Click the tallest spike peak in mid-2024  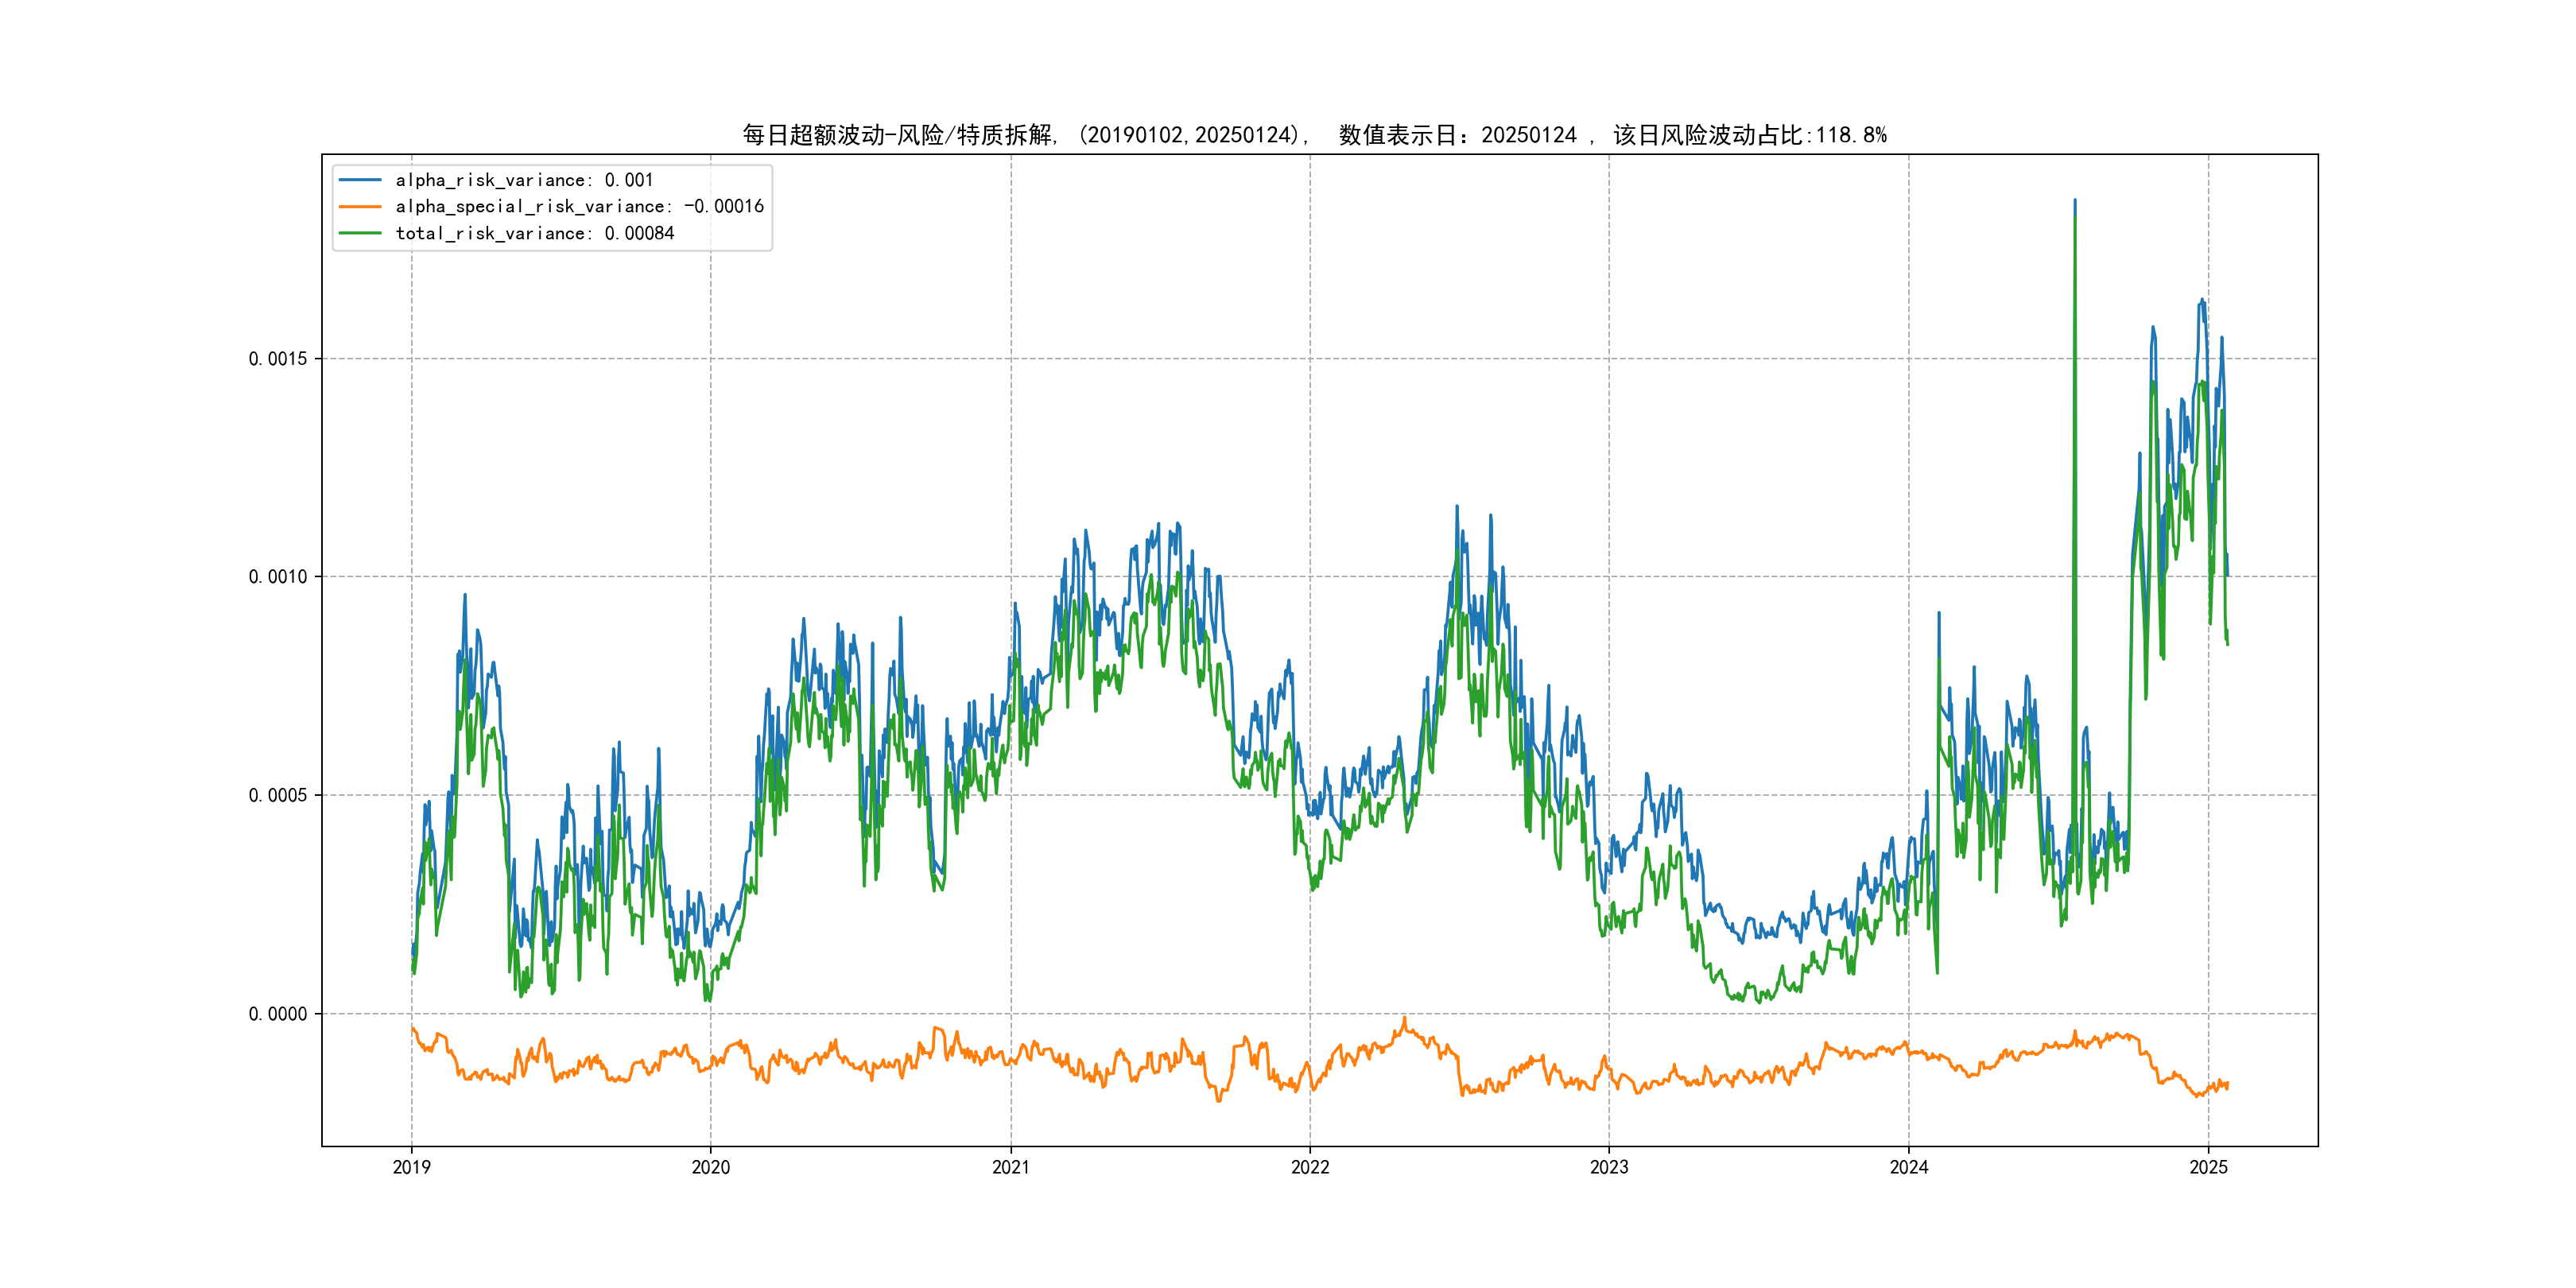click(x=2074, y=201)
